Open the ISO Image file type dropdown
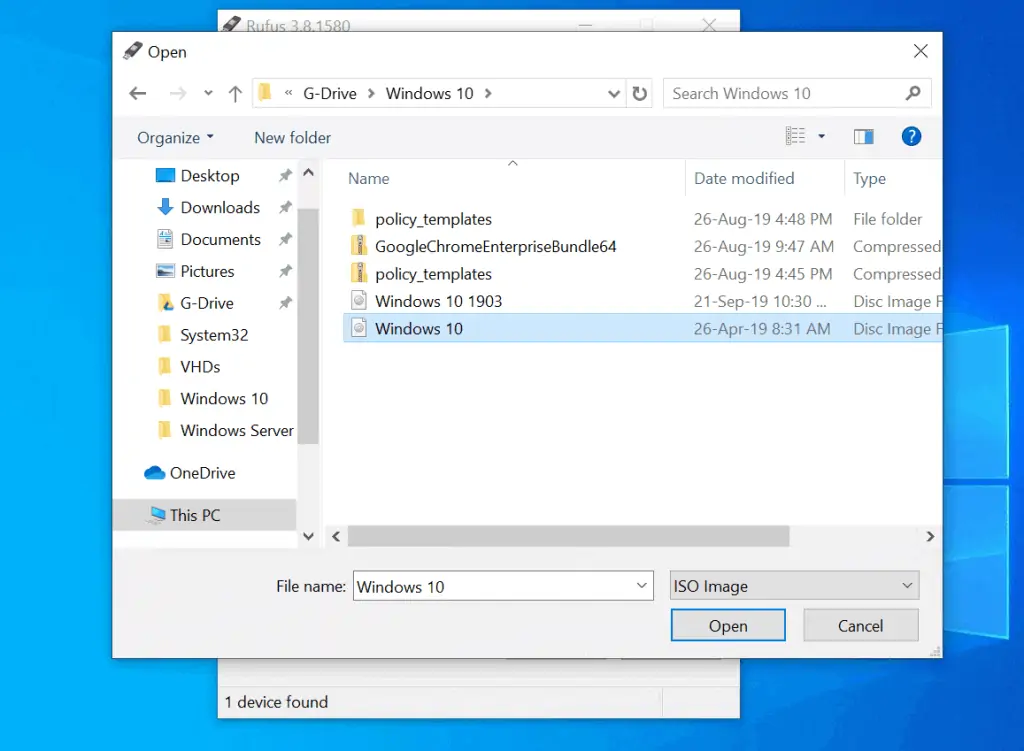Image resolution: width=1024 pixels, height=751 pixels. [x=794, y=586]
